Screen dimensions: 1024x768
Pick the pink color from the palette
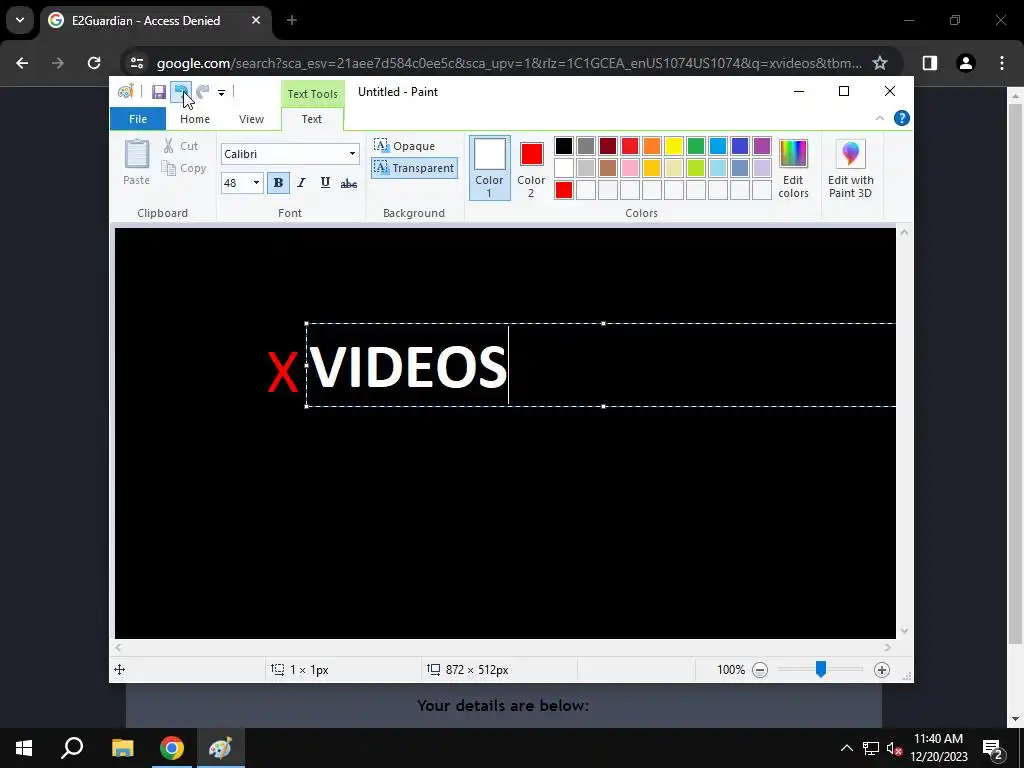pos(630,168)
